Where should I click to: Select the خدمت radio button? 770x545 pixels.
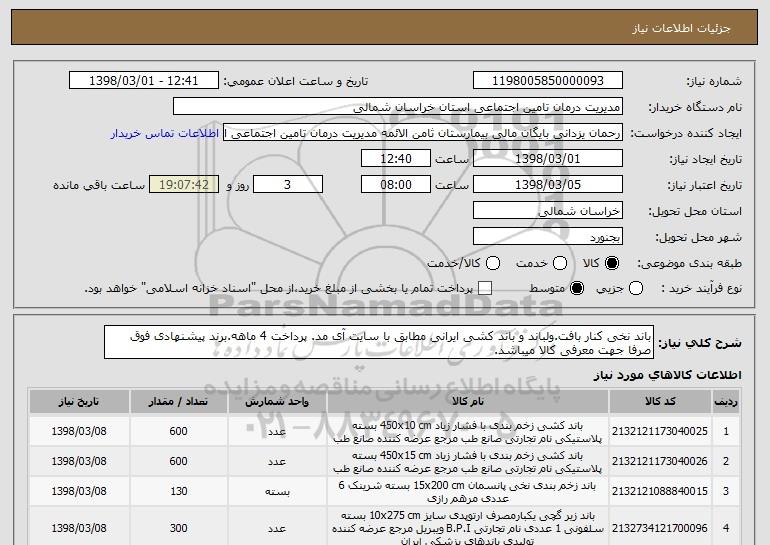tap(560, 263)
